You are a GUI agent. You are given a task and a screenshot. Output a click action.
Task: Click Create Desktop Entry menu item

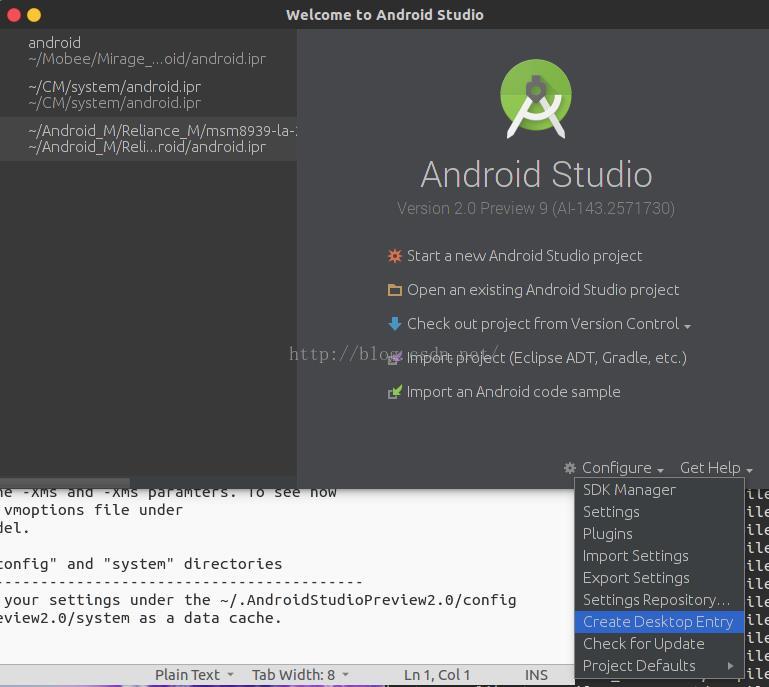click(659, 622)
